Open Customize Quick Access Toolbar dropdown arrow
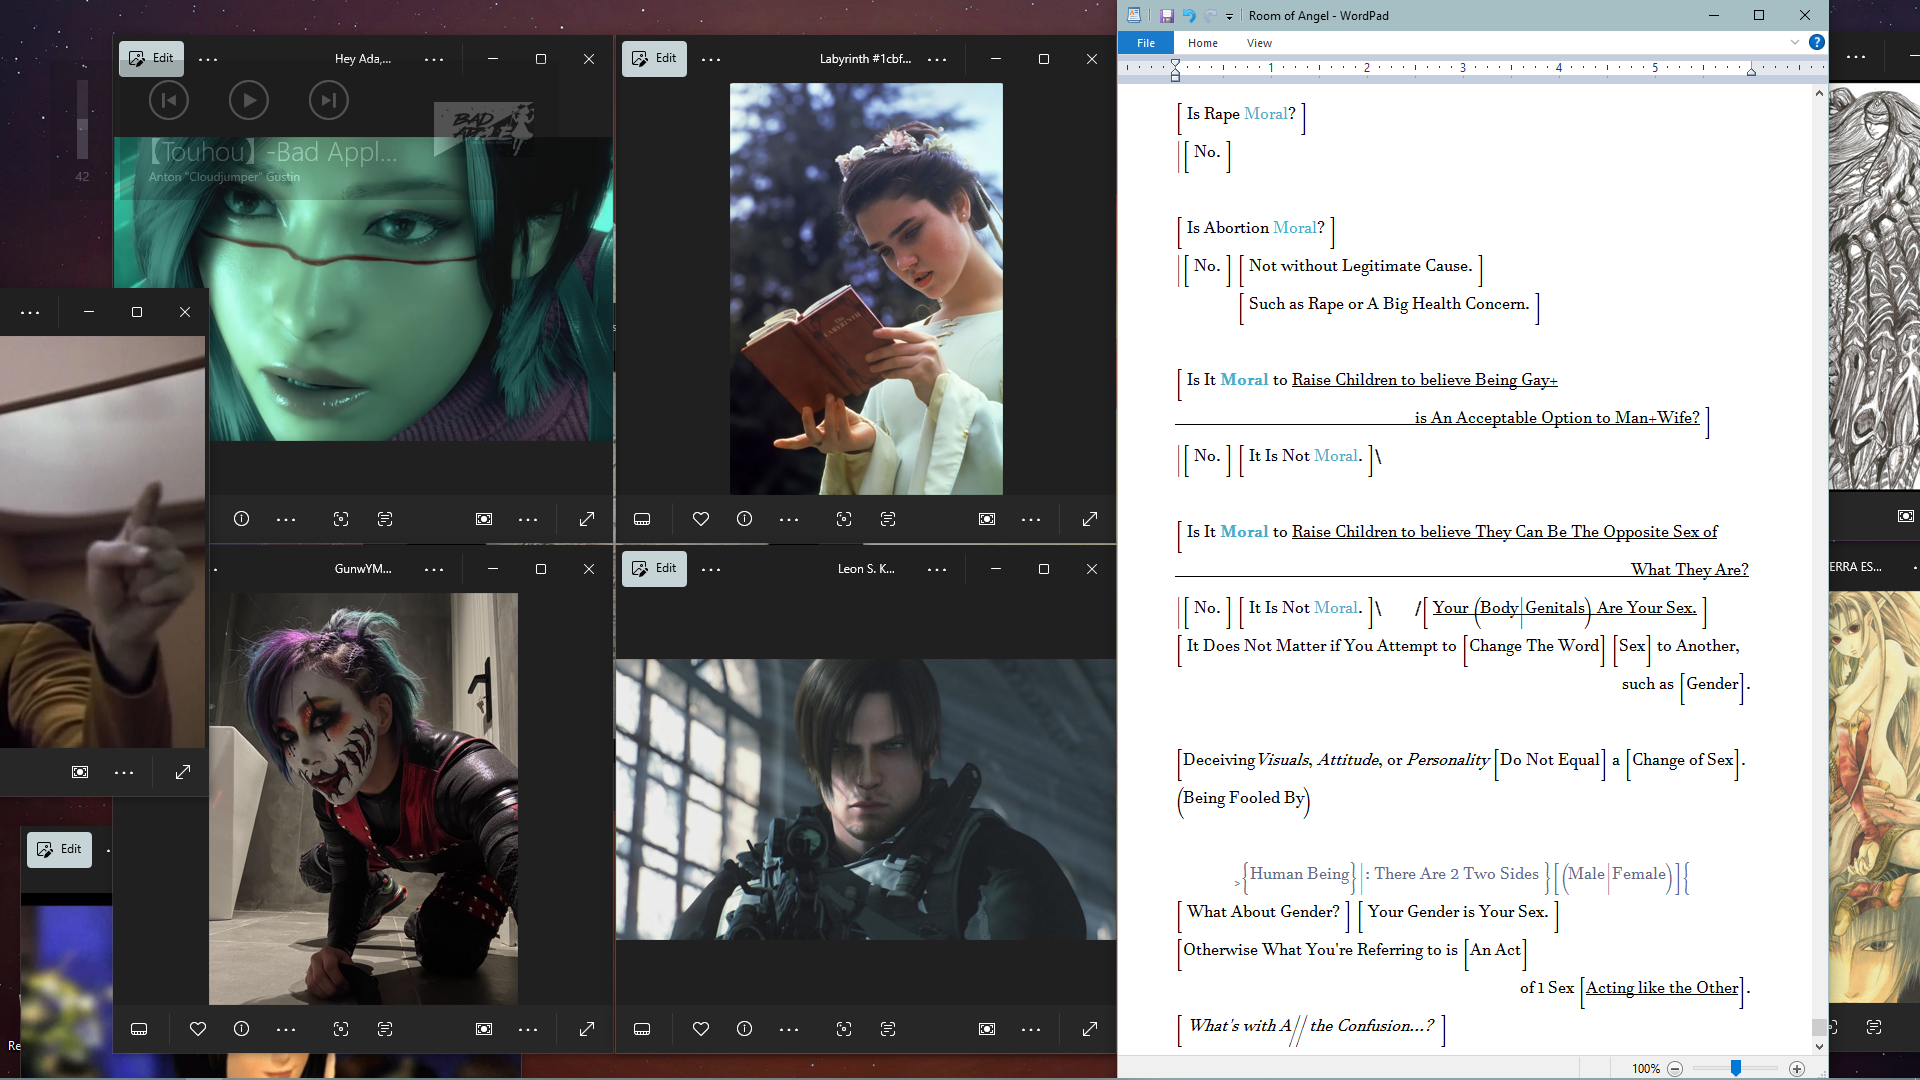This screenshot has height=1080, width=1920. 1229,16
